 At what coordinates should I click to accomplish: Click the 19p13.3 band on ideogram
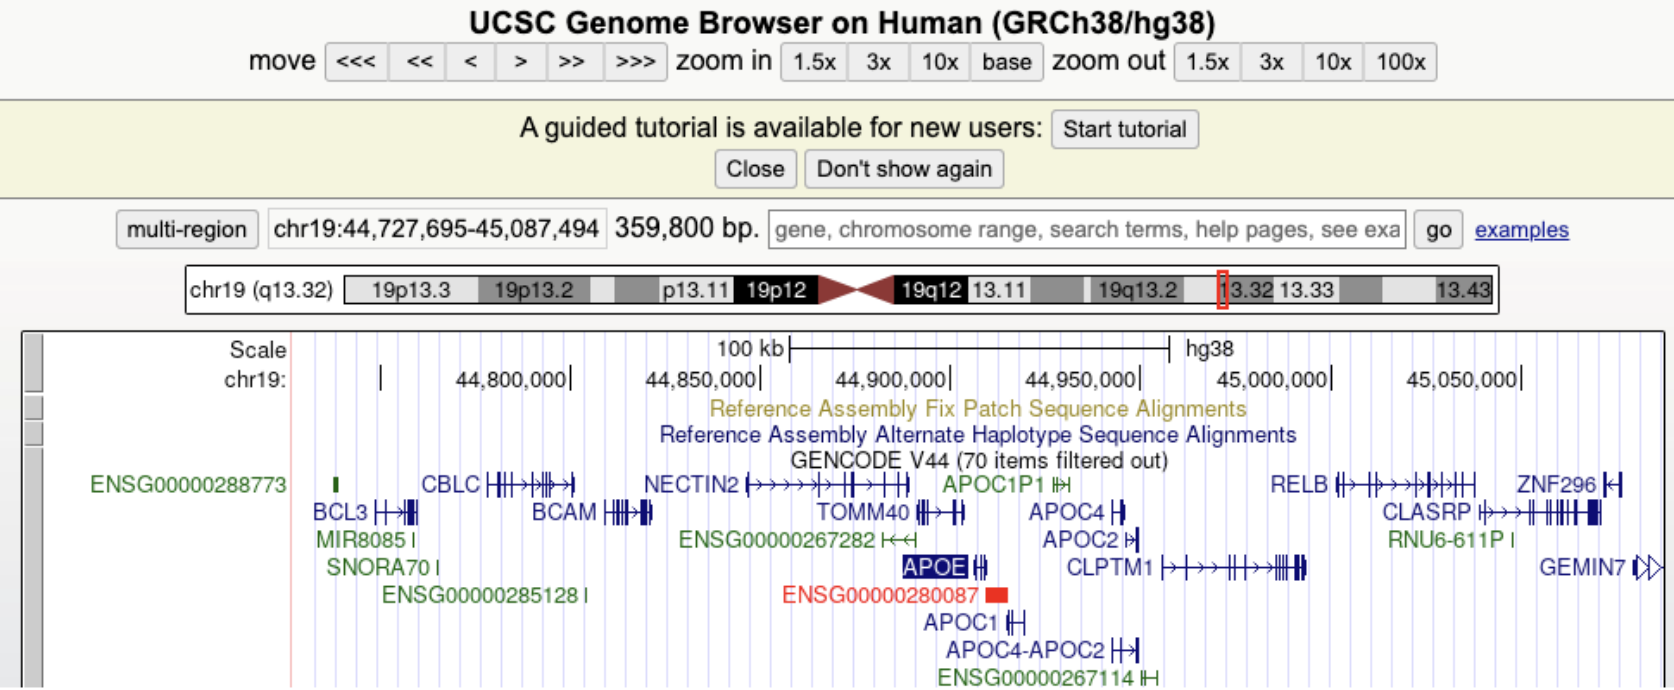(411, 290)
